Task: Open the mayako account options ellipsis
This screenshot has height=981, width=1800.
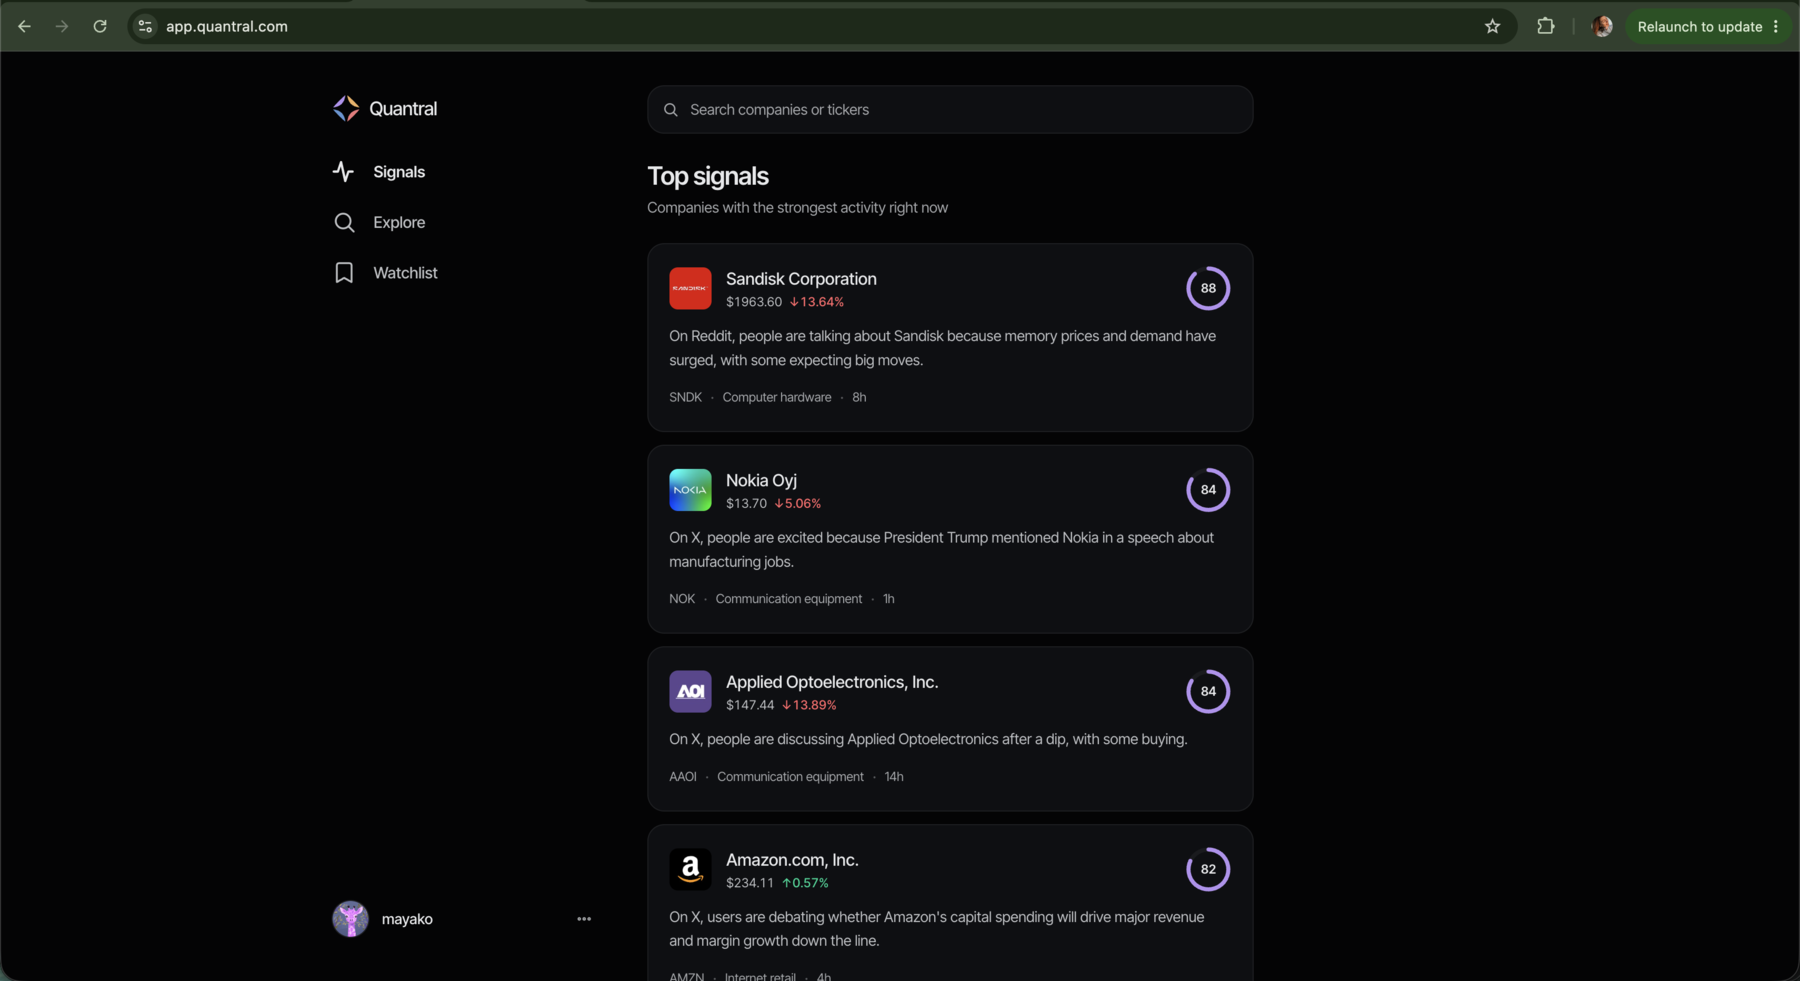Action: point(584,919)
